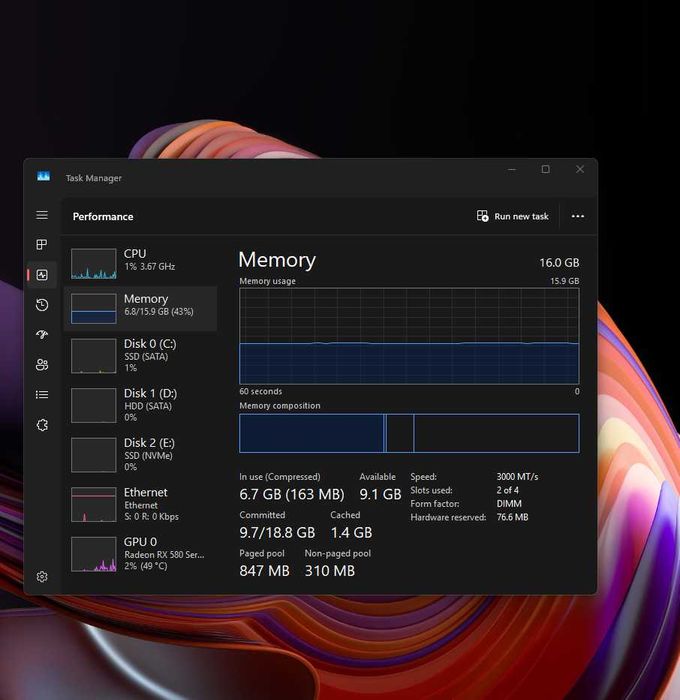The height and width of the screenshot is (700, 680).
Task: Click the Committed value 9.7/18.8 GB
Action: coord(277,533)
